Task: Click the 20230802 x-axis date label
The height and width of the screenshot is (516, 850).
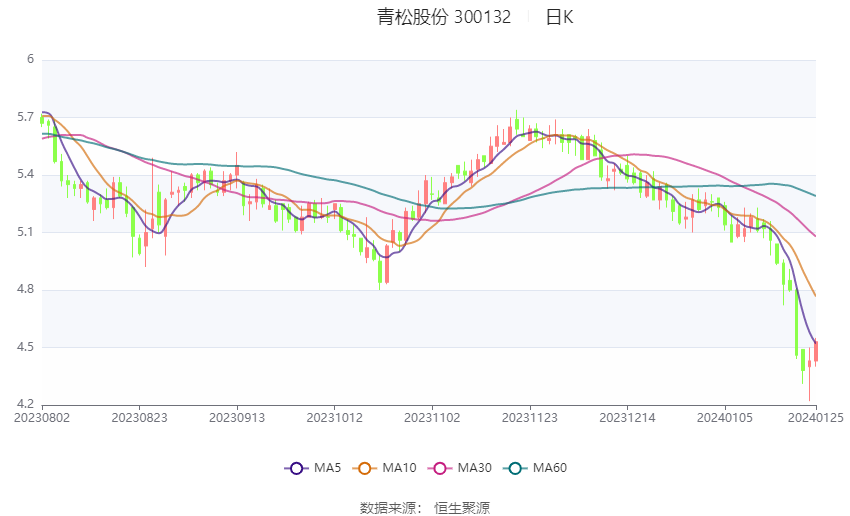Action: point(42,418)
